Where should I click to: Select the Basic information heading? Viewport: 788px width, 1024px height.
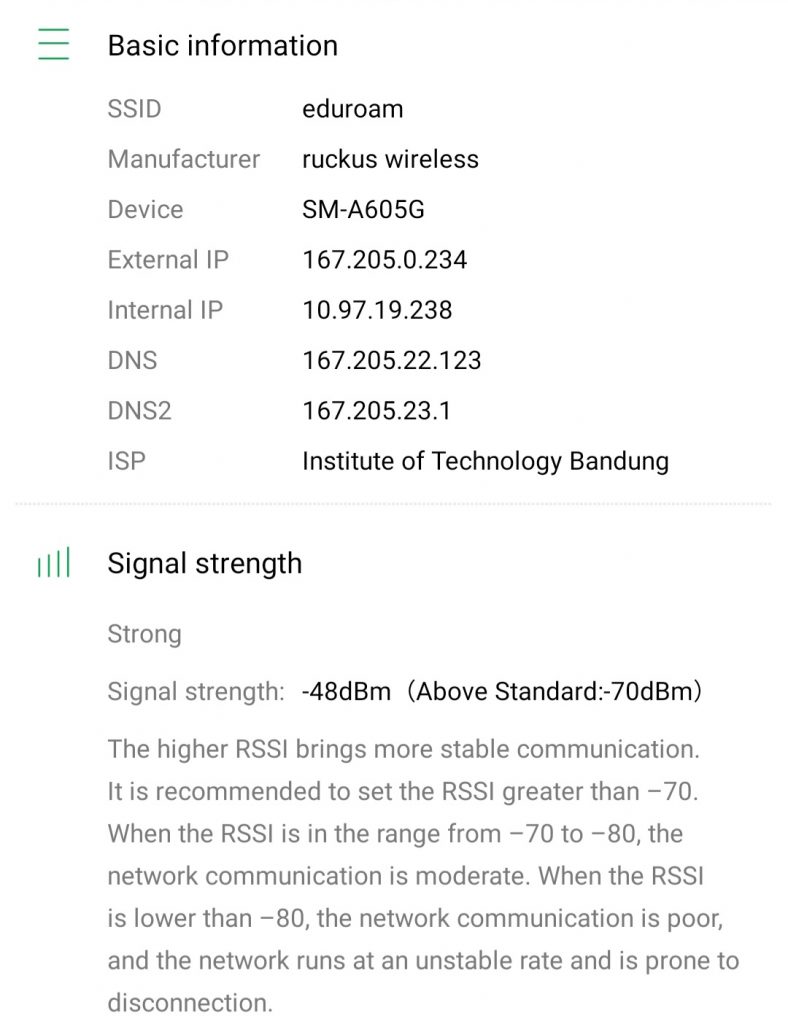[x=222, y=46]
